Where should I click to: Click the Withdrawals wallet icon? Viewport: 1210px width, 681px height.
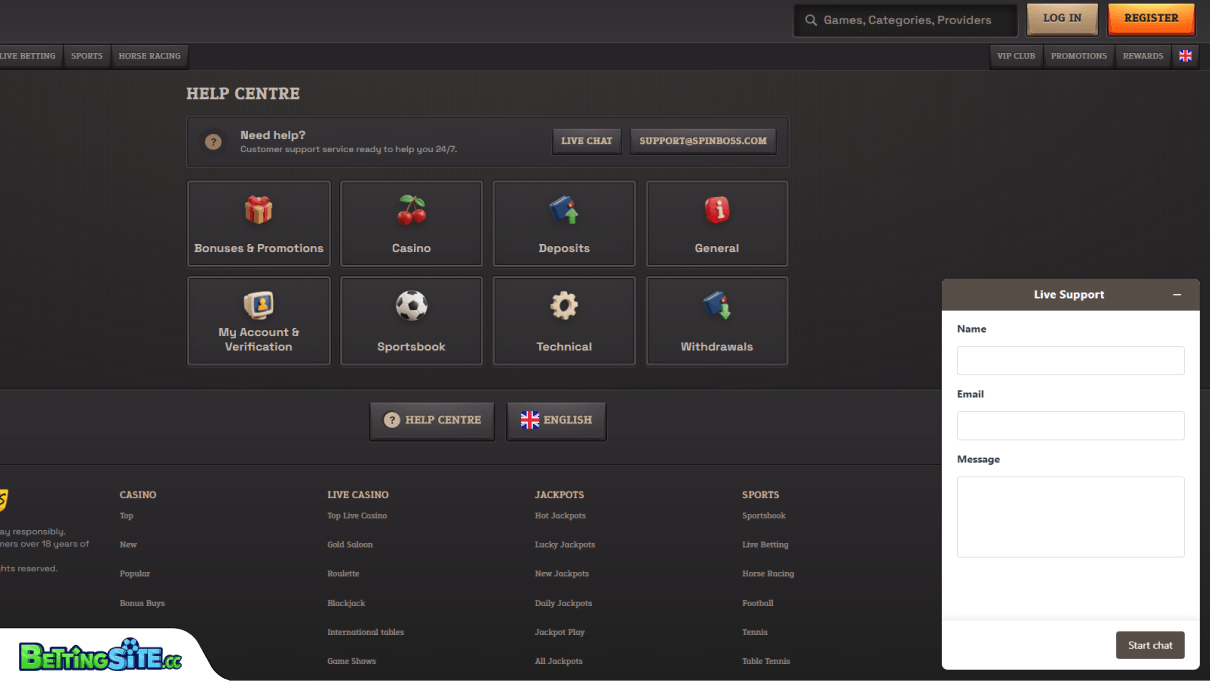[x=717, y=306]
